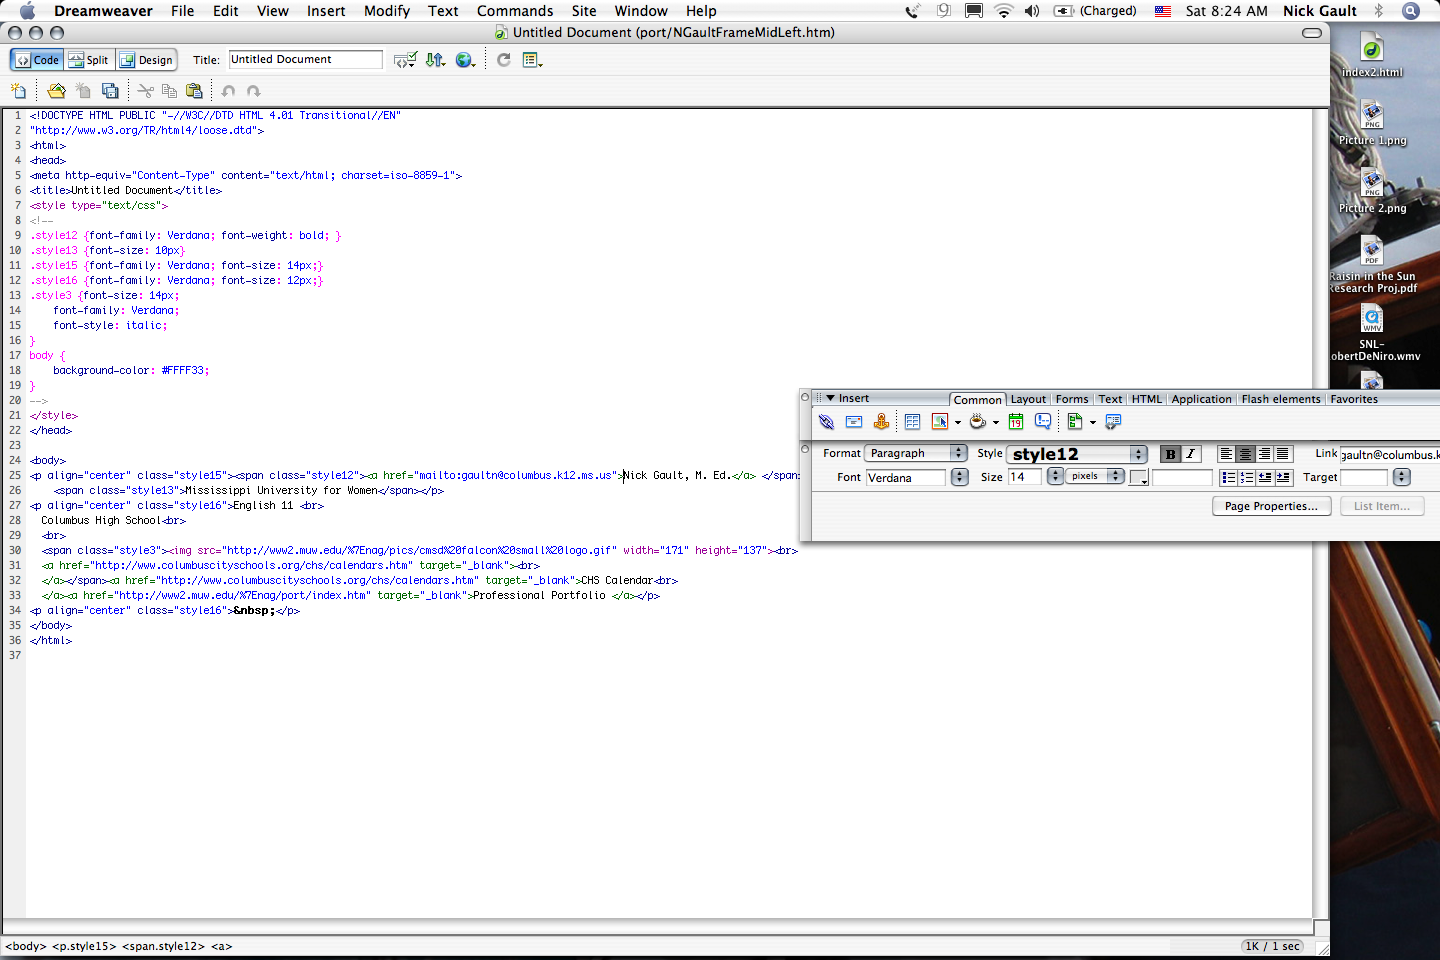
Task: Open the Format Paragraph dropdown
Action: click(x=916, y=453)
